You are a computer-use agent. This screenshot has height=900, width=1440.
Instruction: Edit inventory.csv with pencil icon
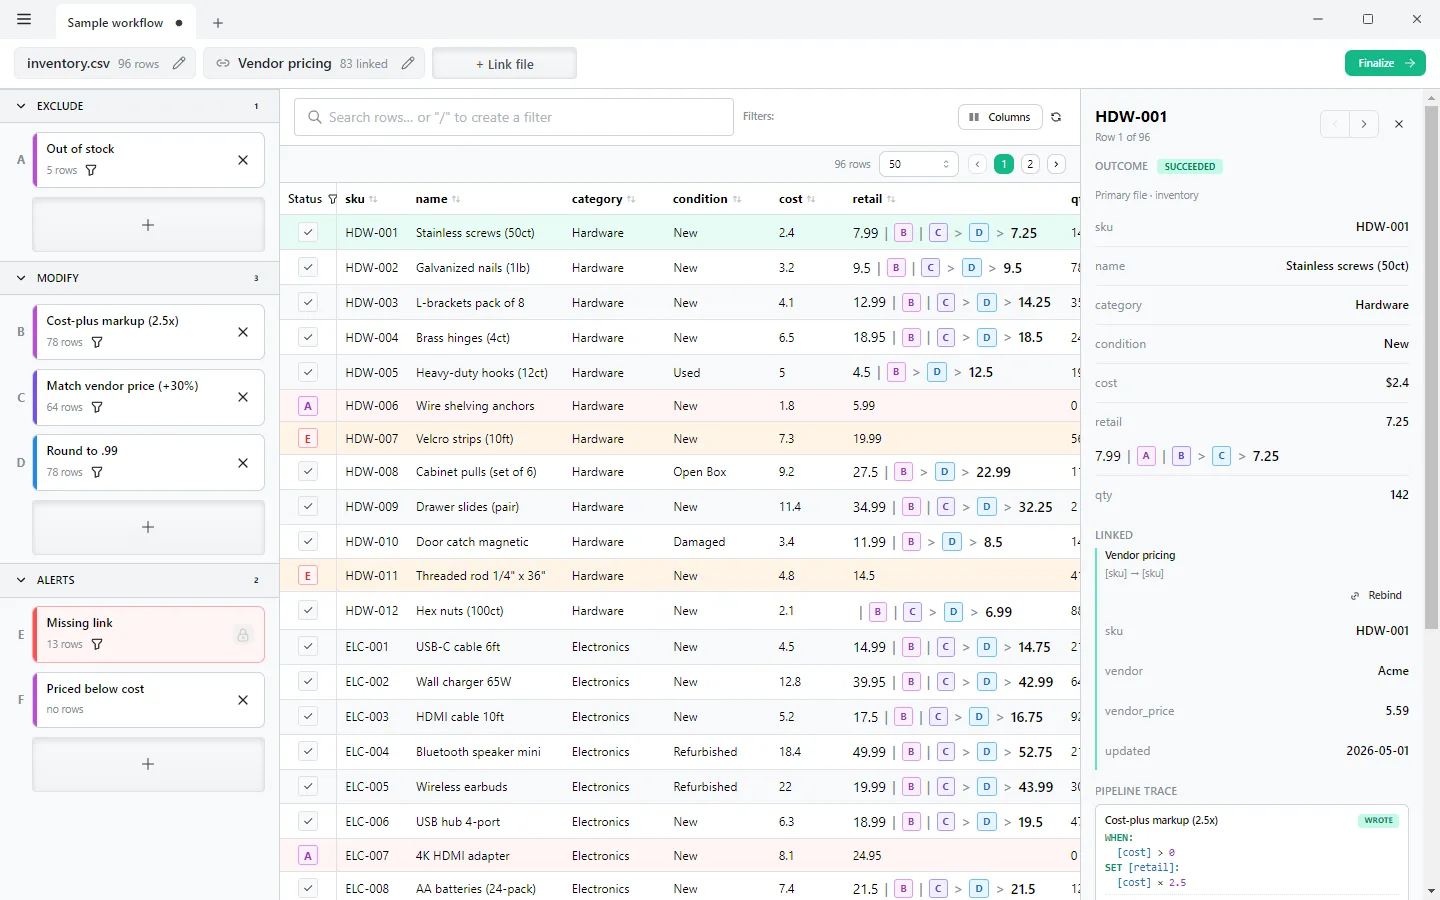click(x=179, y=63)
